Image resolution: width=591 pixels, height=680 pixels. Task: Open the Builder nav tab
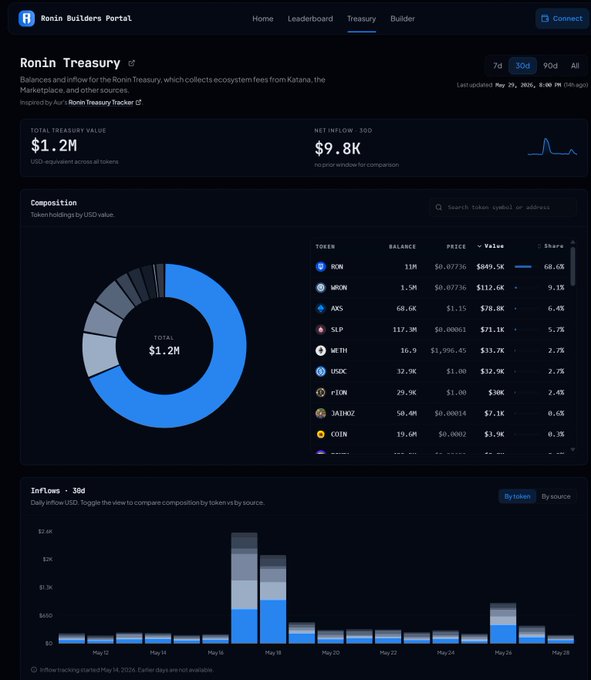(402, 19)
